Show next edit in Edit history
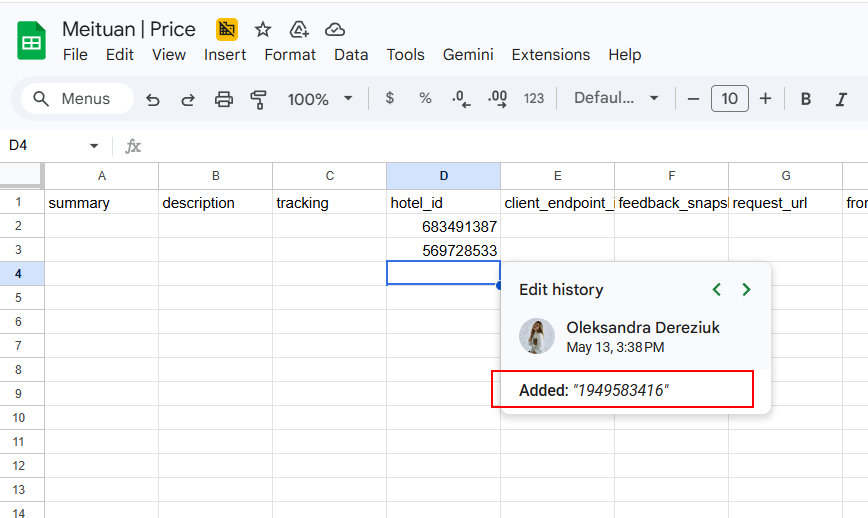The height and width of the screenshot is (518, 868). (x=746, y=289)
